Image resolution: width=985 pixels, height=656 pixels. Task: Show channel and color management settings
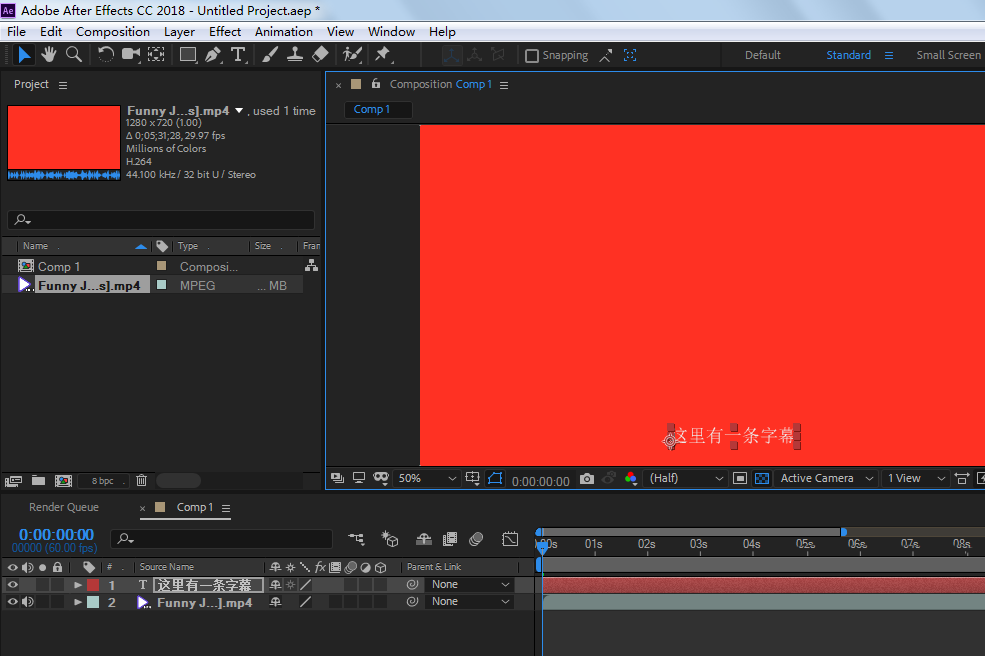631,479
